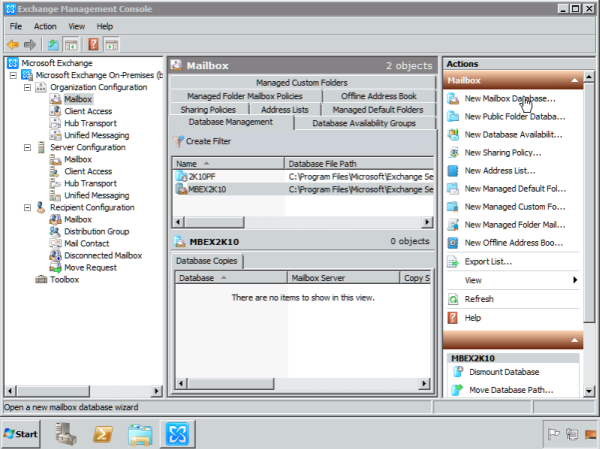
Task: Switch to the Managed Default Folders tab
Action: 378,110
